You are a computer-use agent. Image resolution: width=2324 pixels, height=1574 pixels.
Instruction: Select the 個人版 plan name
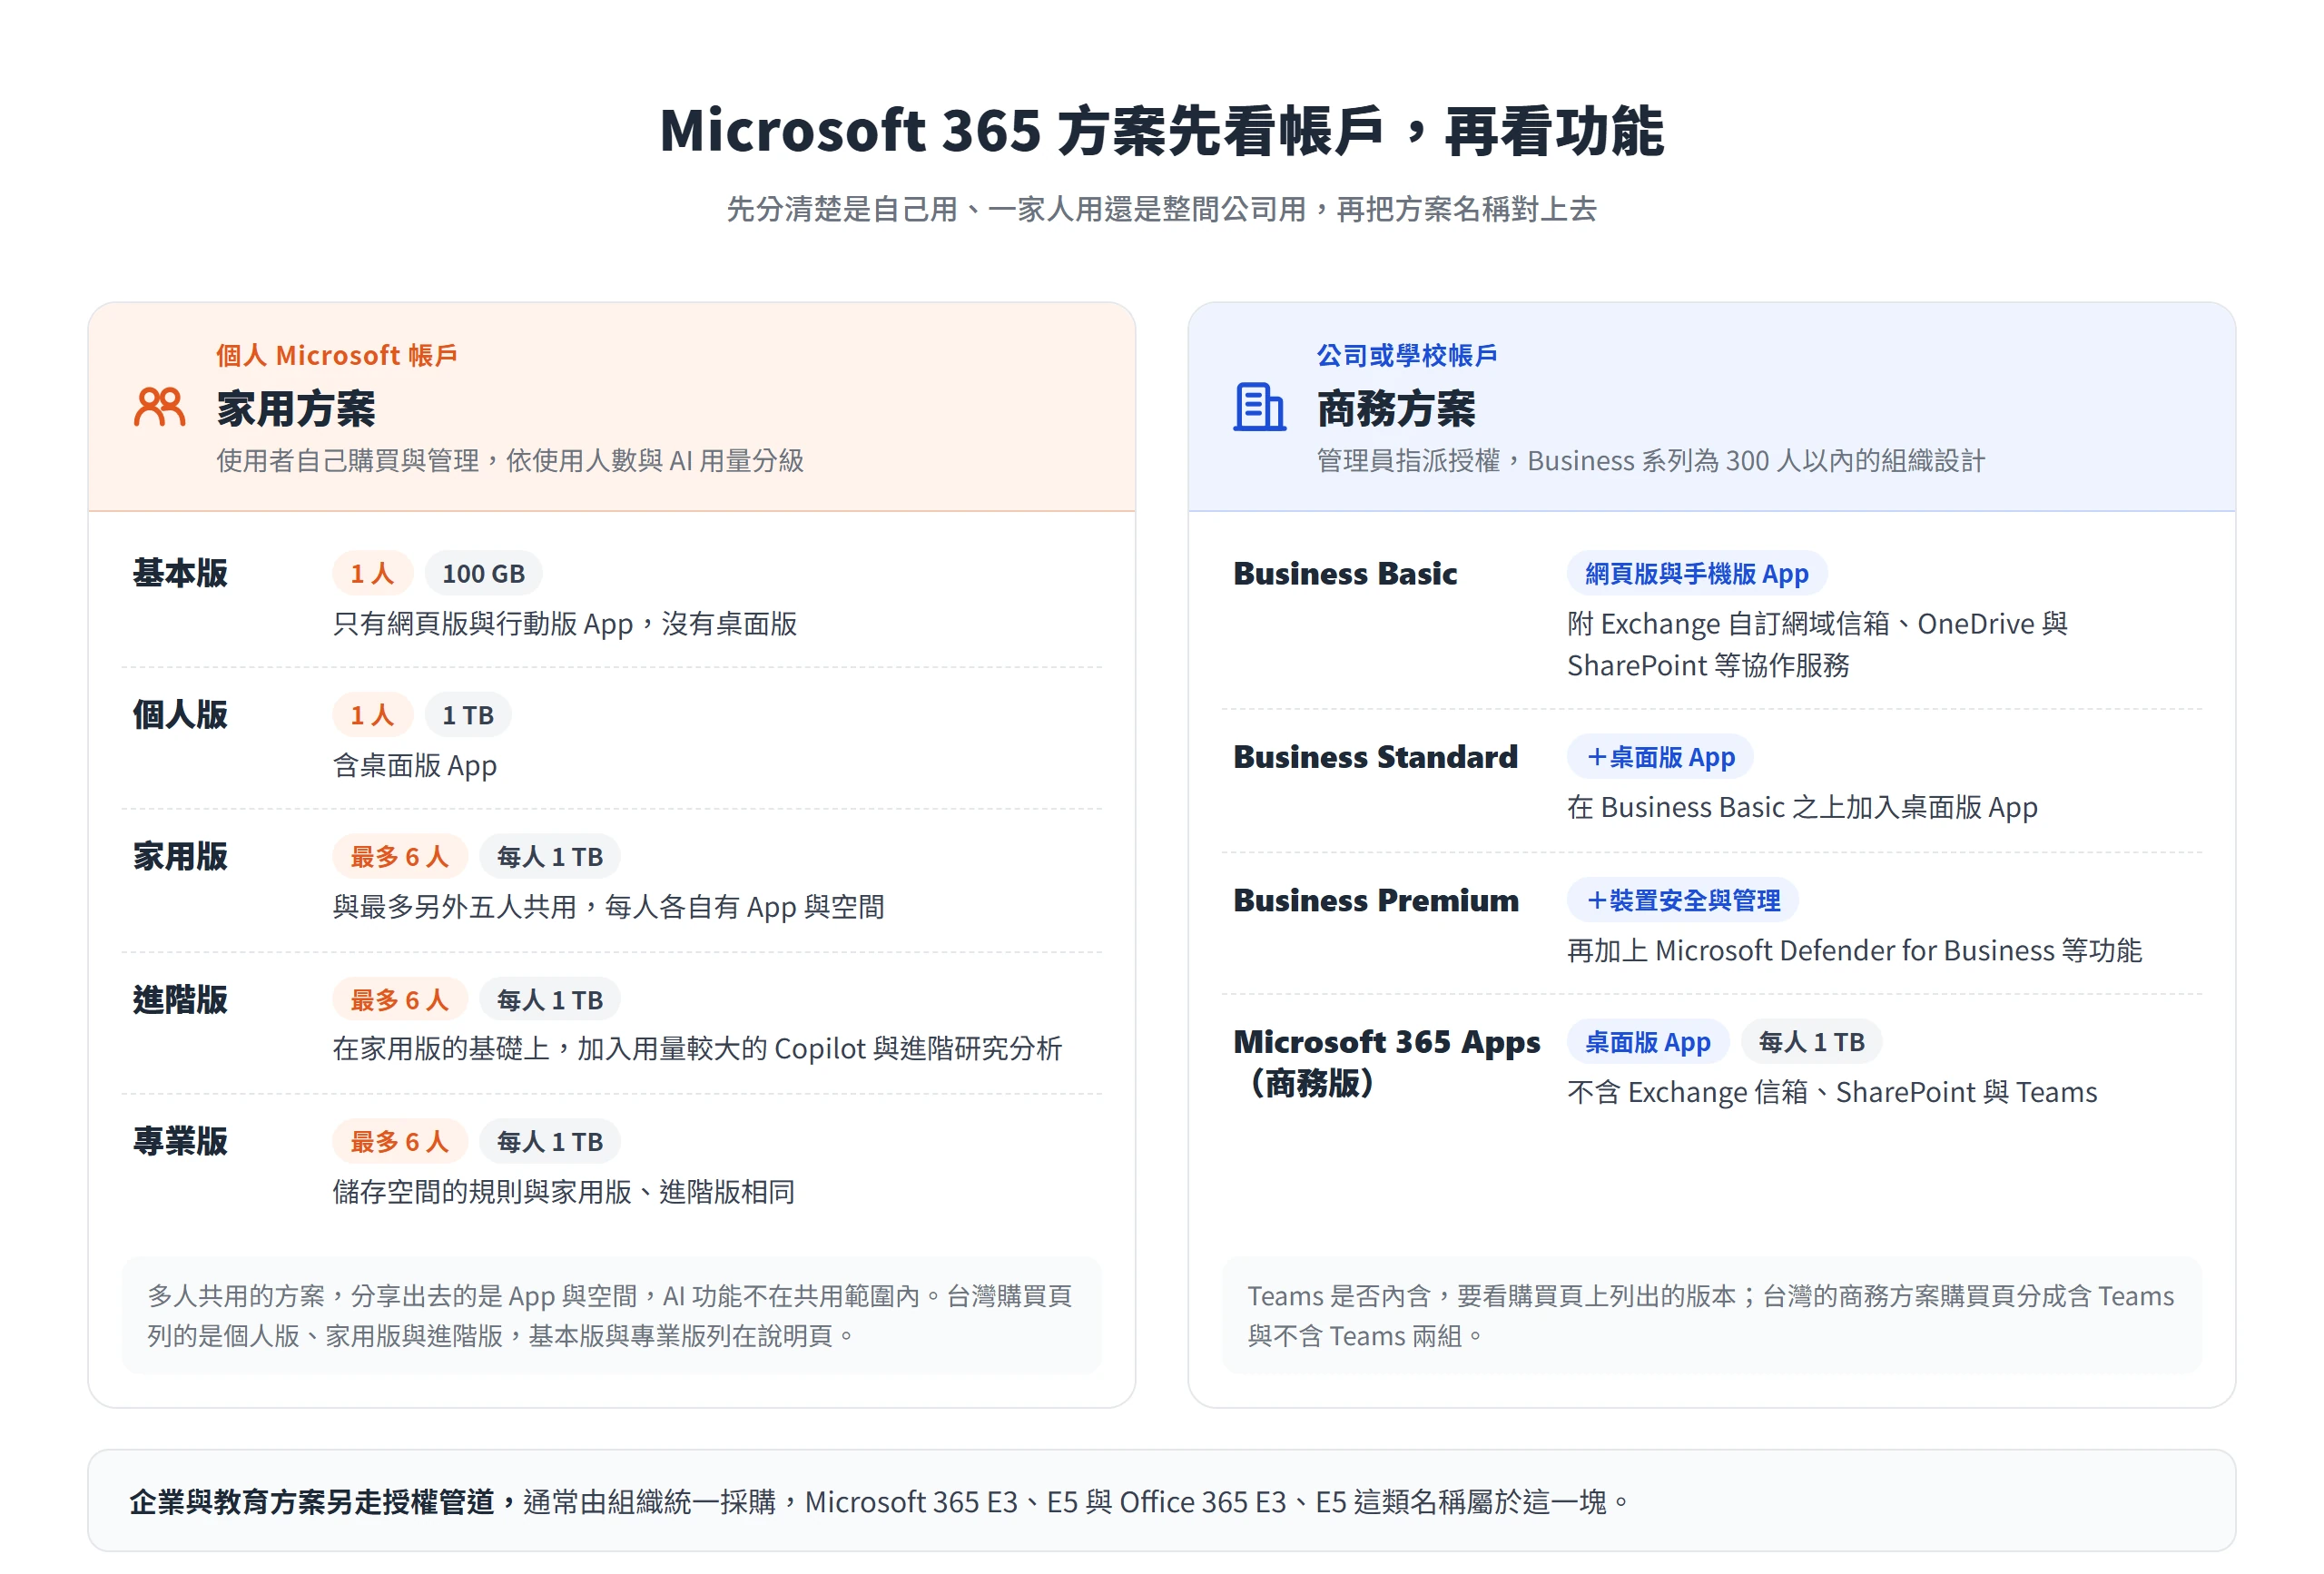coord(180,715)
